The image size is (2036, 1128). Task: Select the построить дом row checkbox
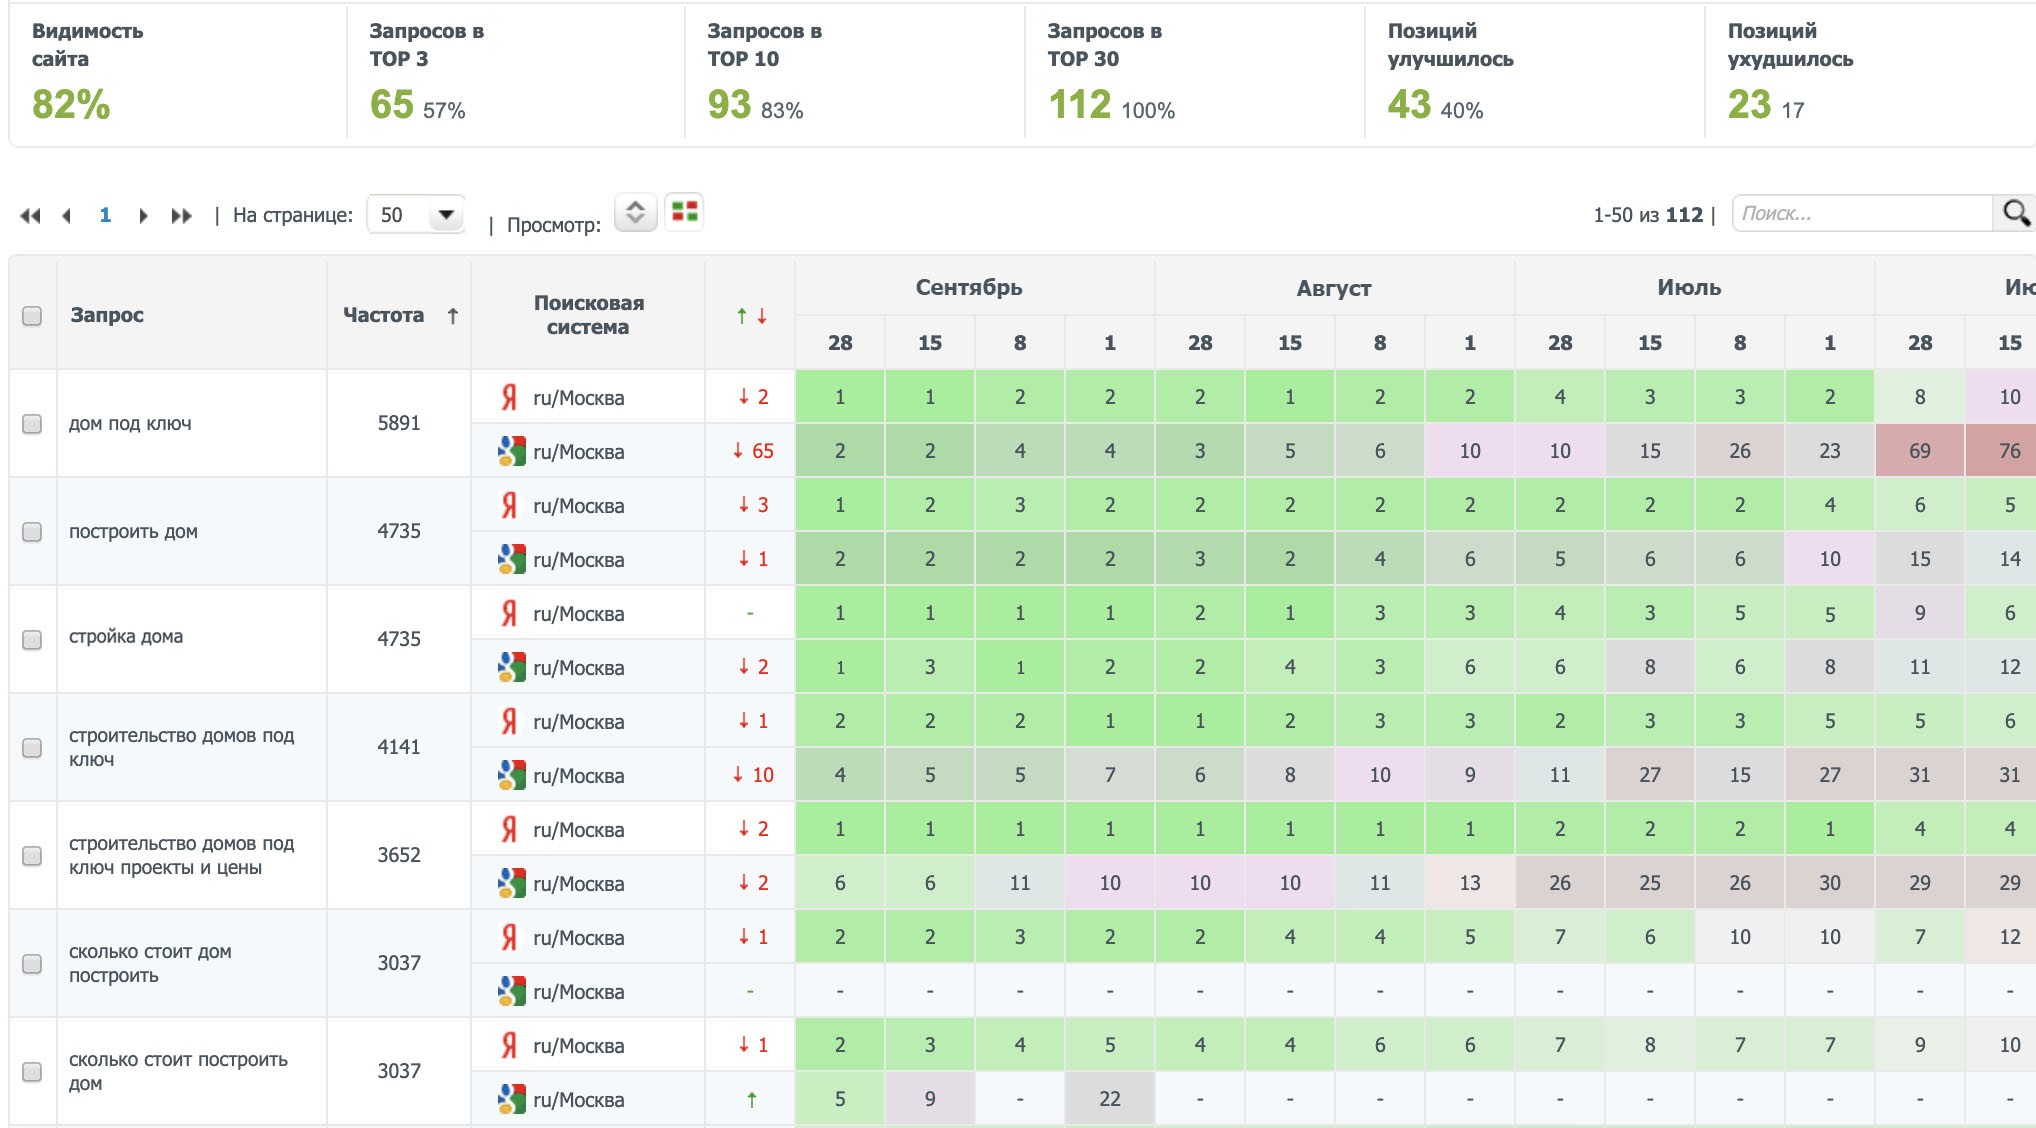coord(32,532)
